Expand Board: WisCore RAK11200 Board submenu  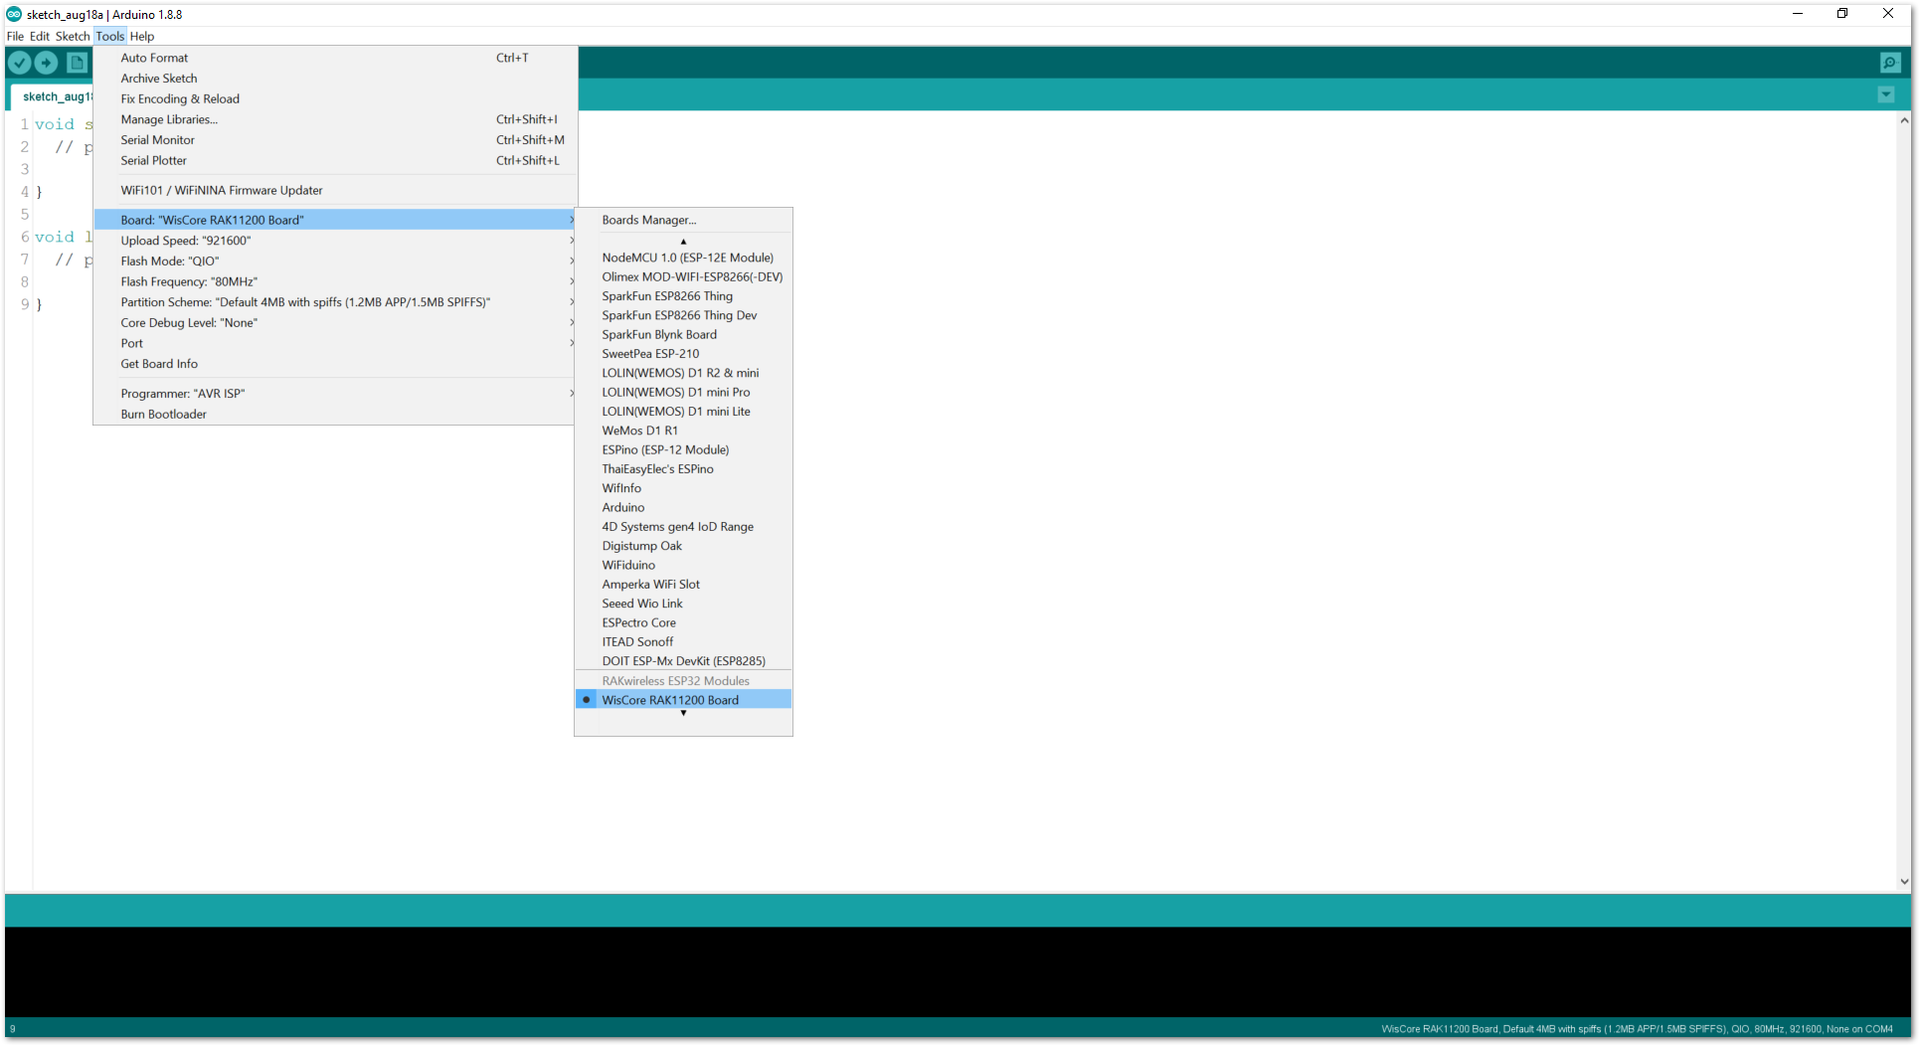pos(335,220)
